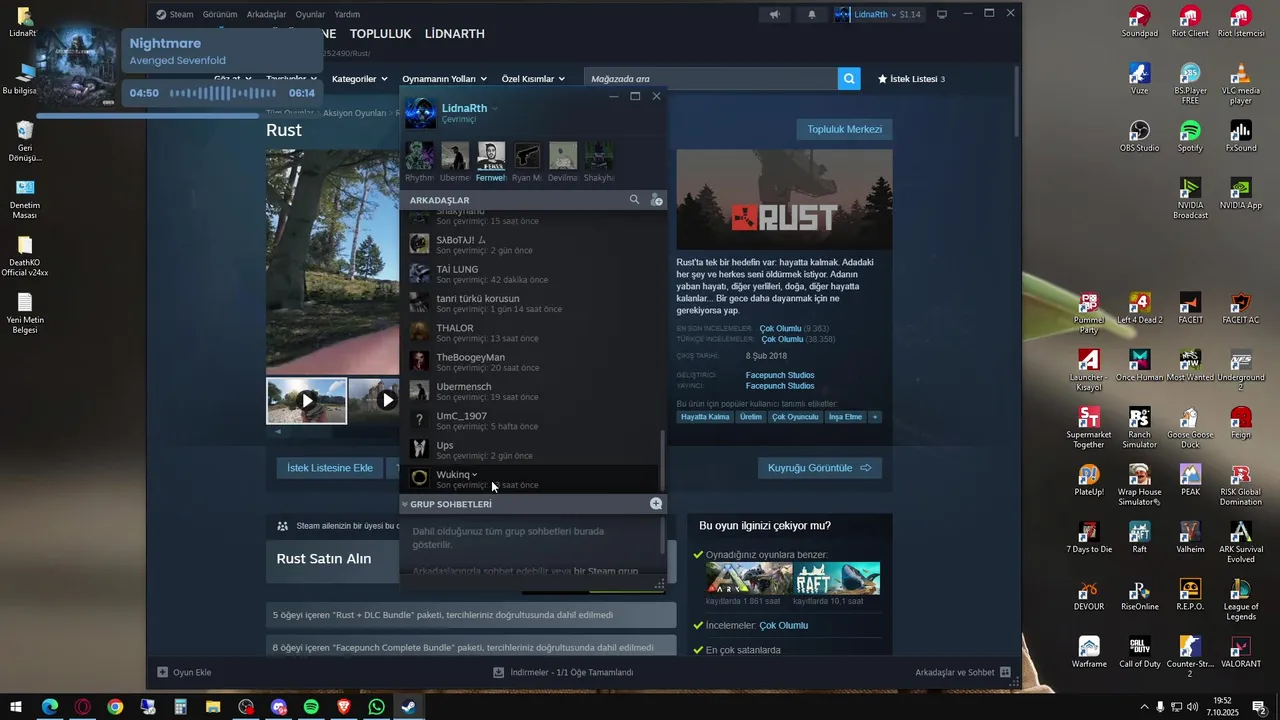The image size is (1280, 720).
Task: Open Rhythm's favorite friend avatar
Action: tap(420, 156)
